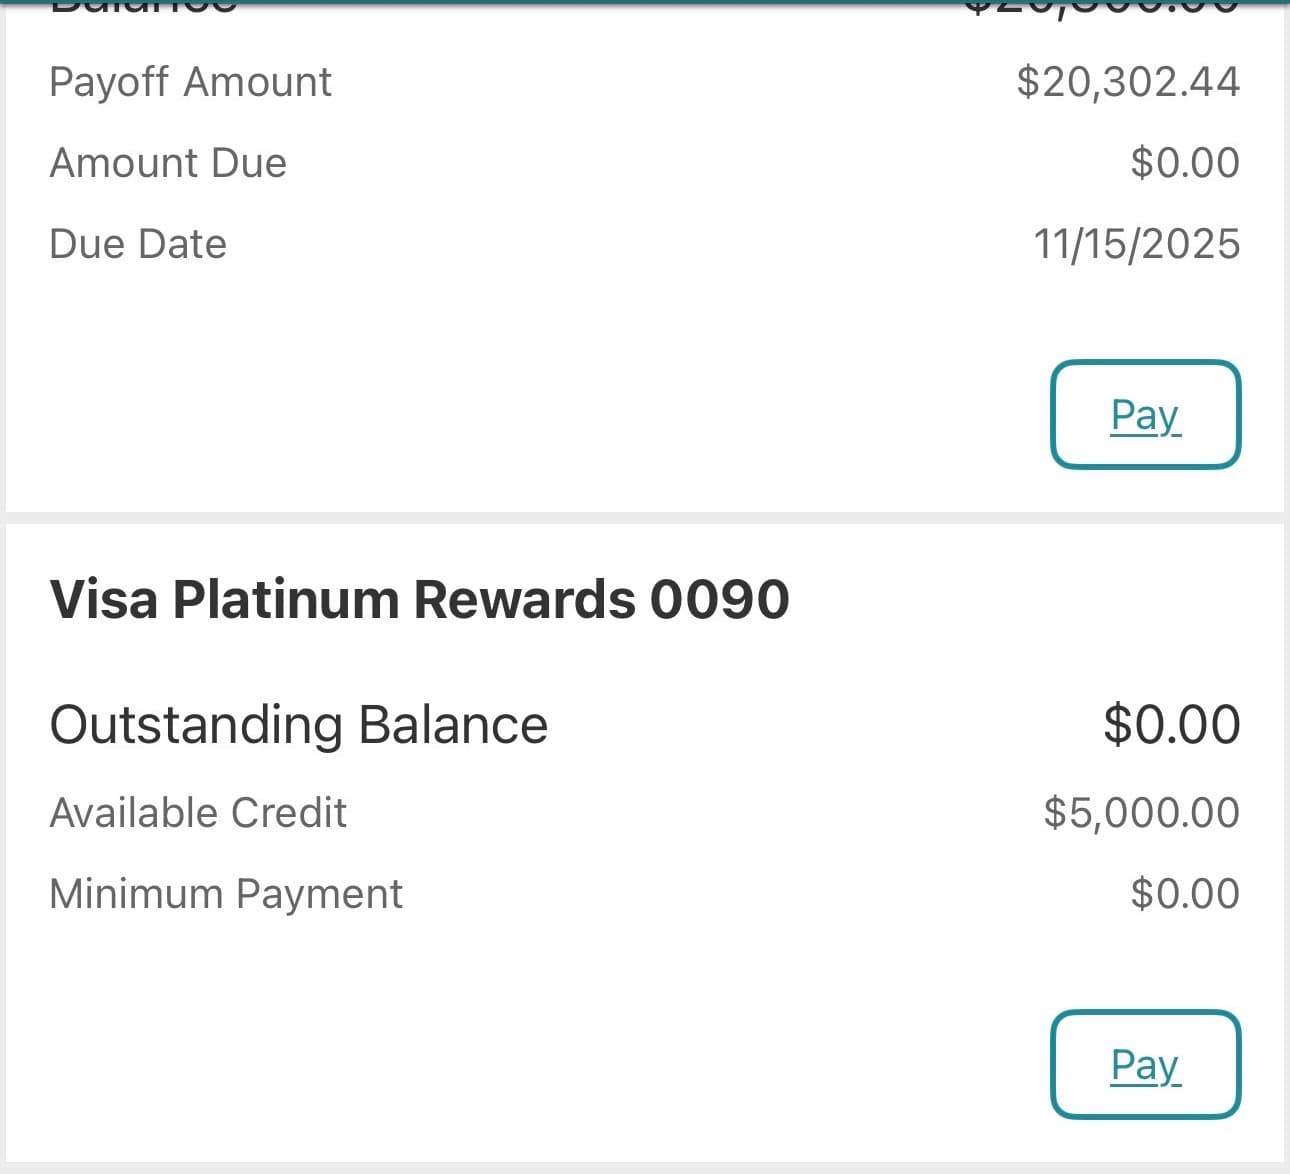Select the Minimum Payment label
The width and height of the screenshot is (1290, 1174).
(226, 894)
